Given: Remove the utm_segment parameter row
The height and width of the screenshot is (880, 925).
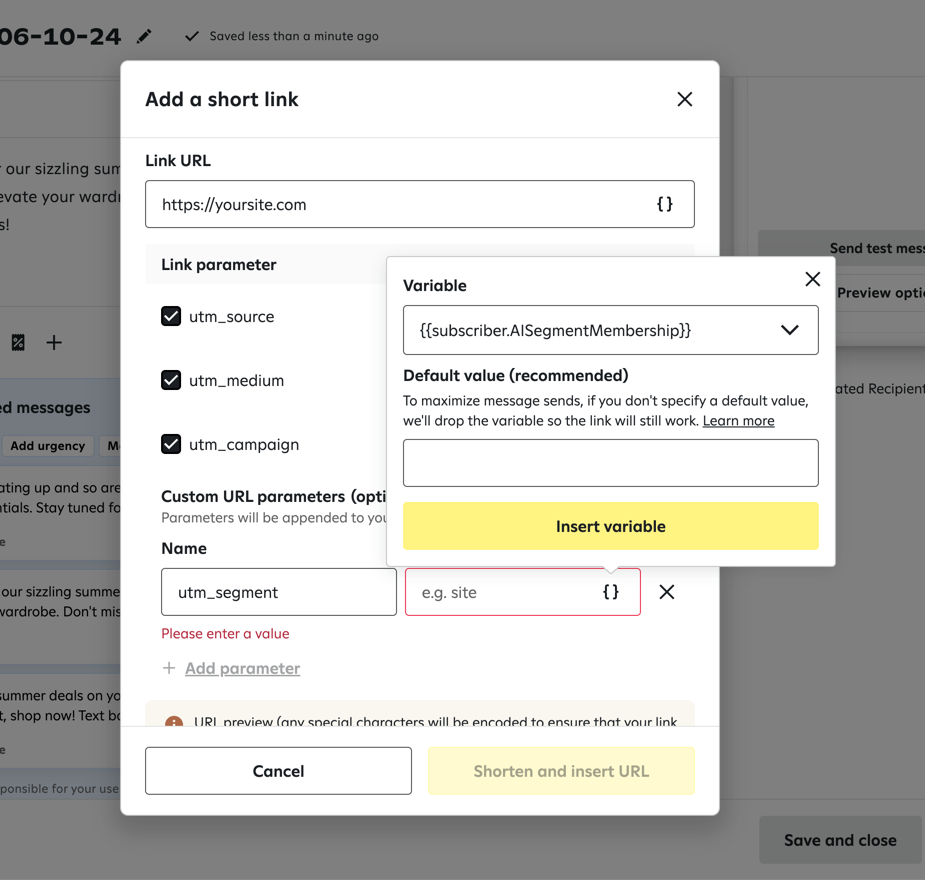Looking at the screenshot, I should pos(666,592).
